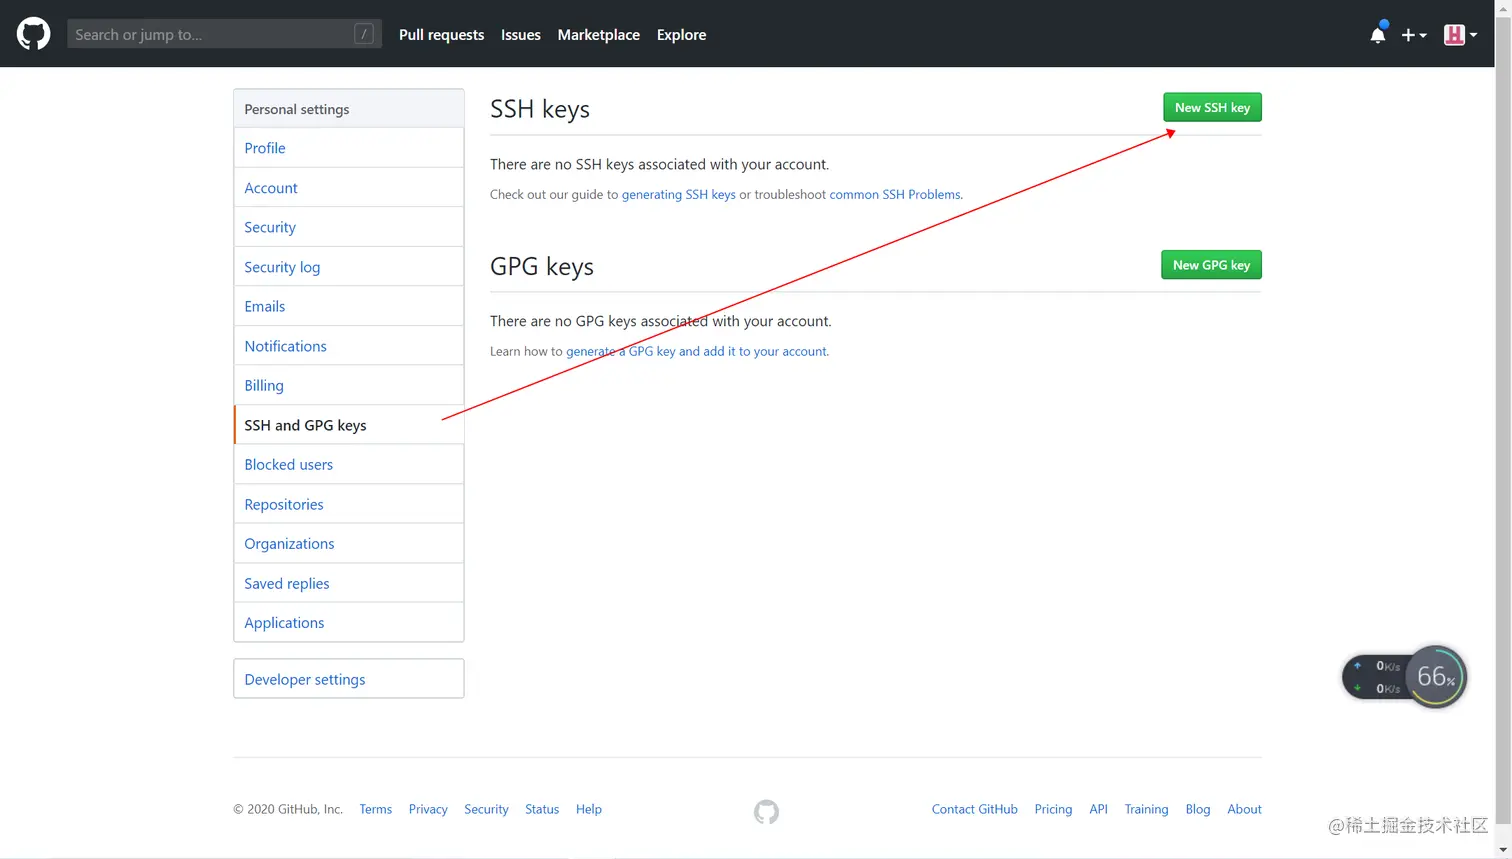Image resolution: width=1512 pixels, height=859 pixels.
Task: Open common SSH Problems link
Action: (895, 194)
